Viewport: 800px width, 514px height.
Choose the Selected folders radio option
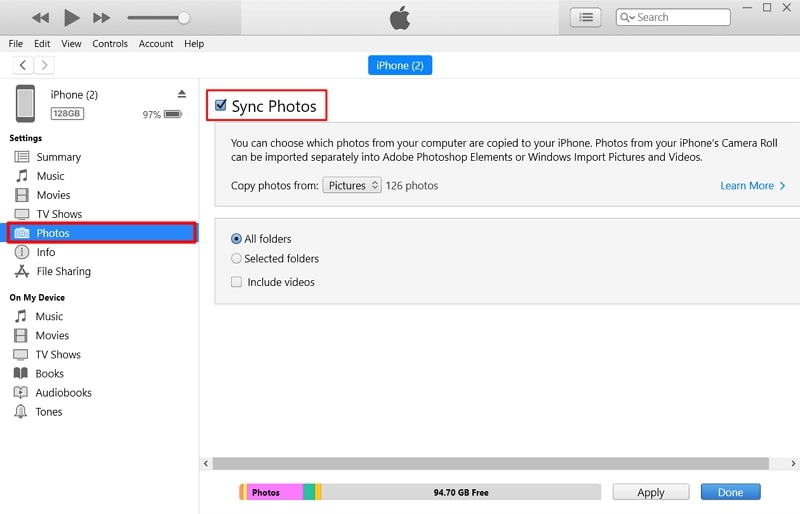point(236,258)
